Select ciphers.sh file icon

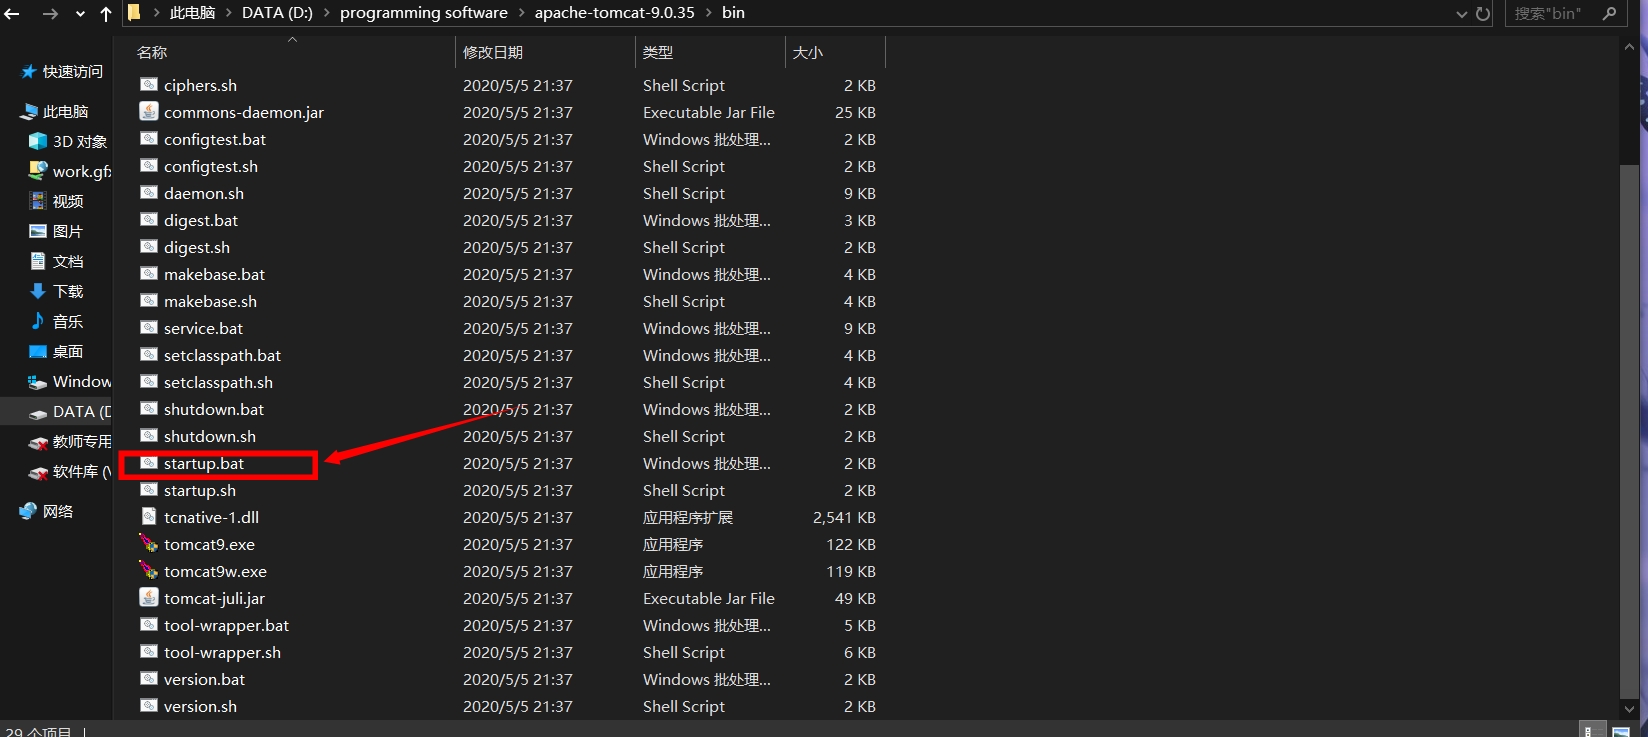coord(149,85)
